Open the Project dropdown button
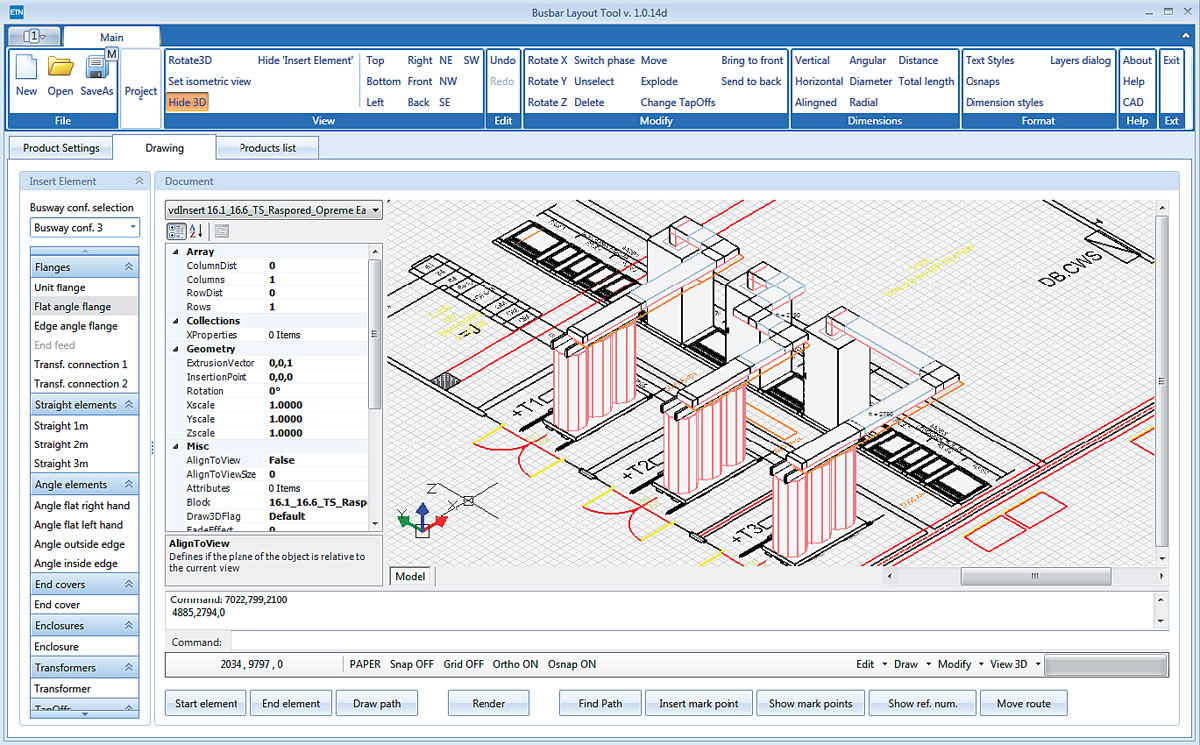1200x745 pixels. pos(141,90)
